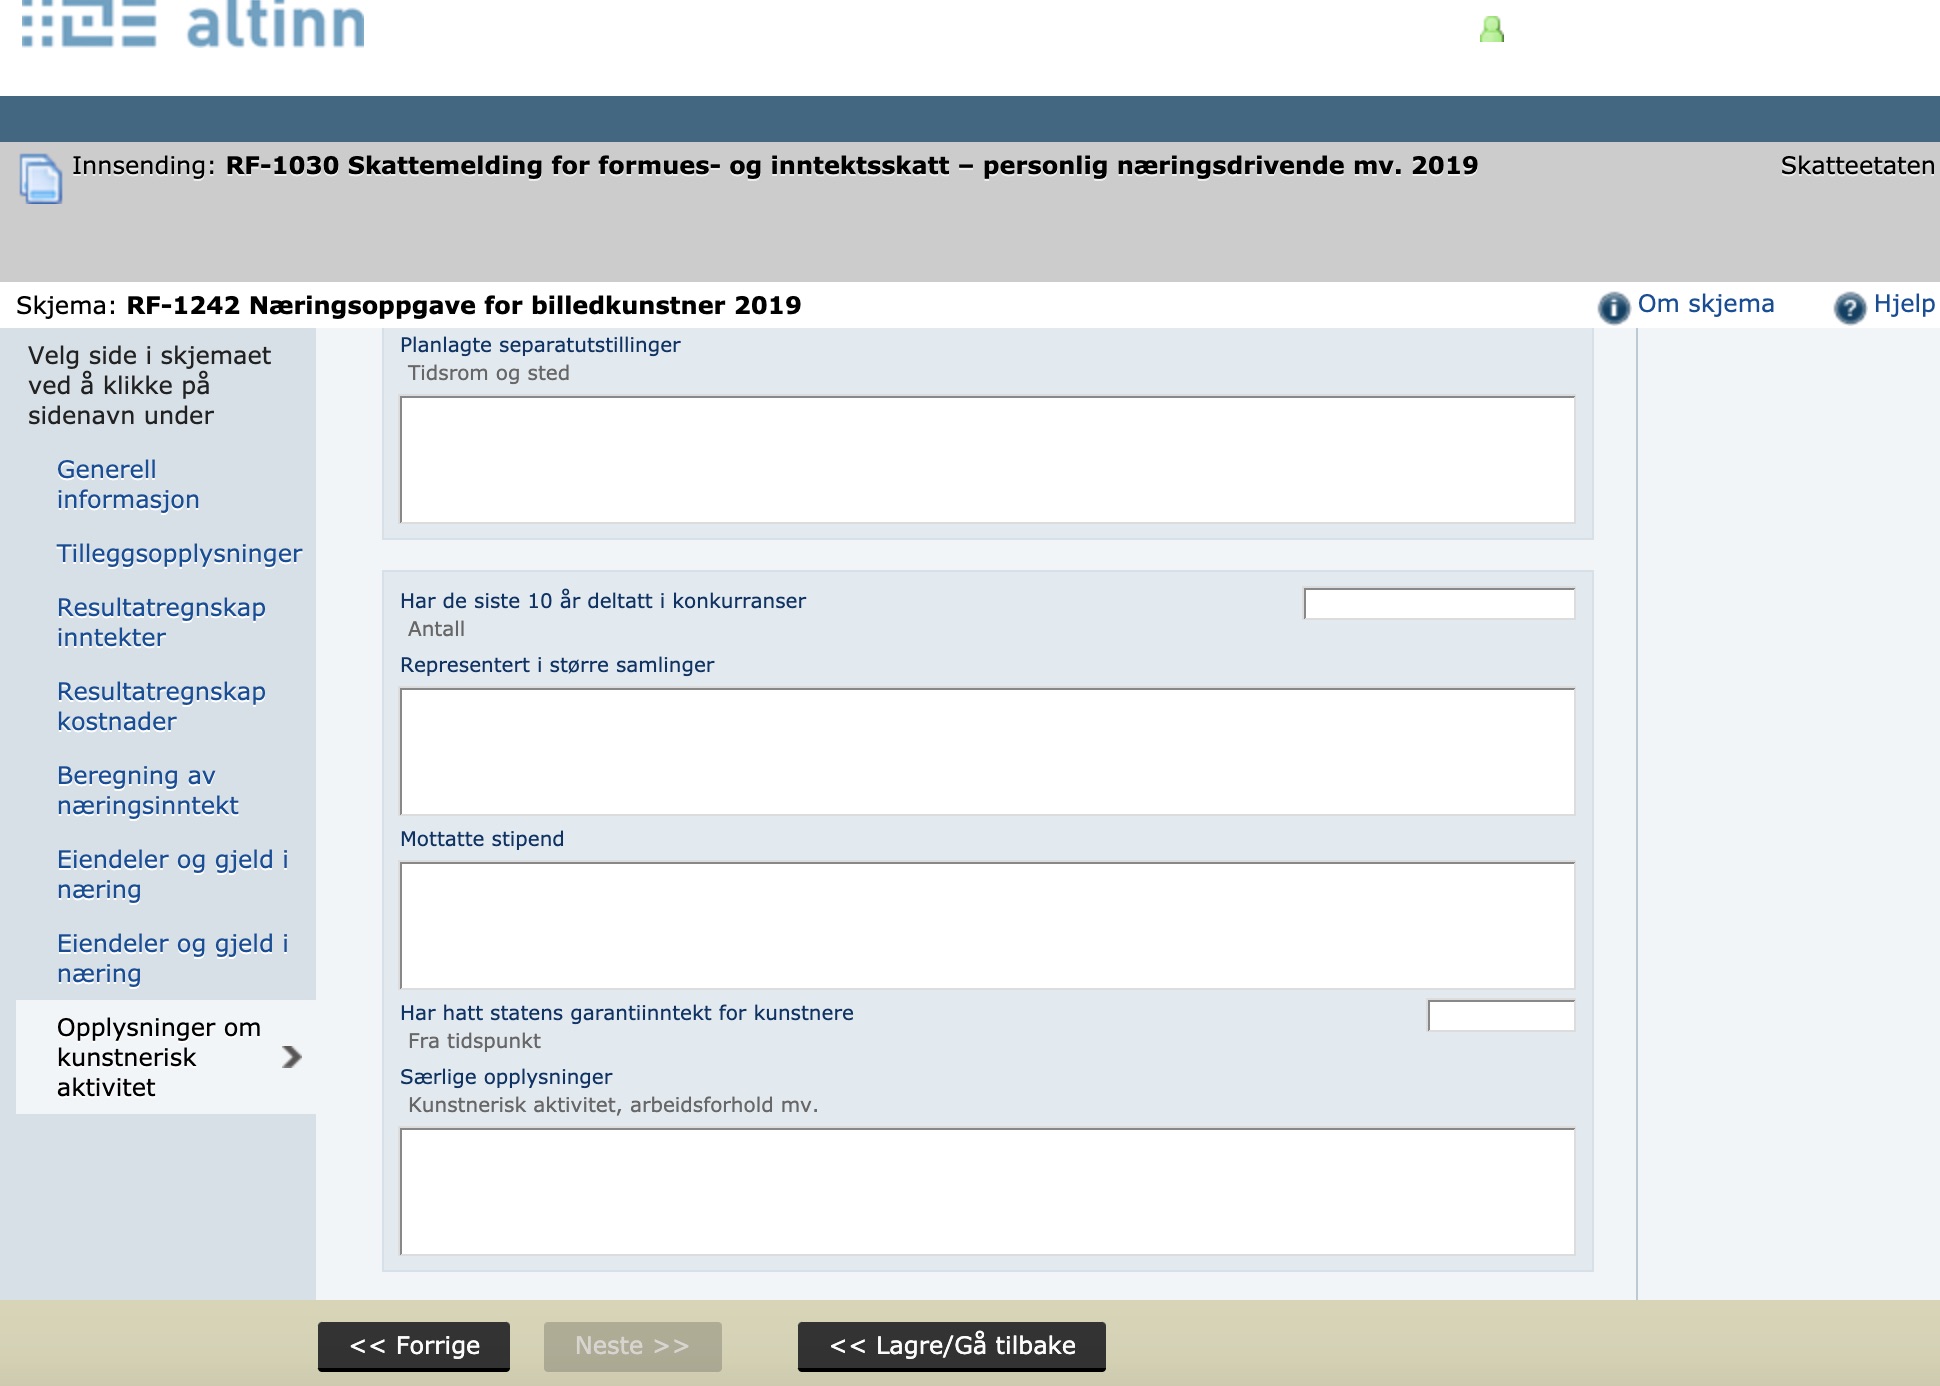The height and width of the screenshot is (1386, 1940).
Task: Focus the Planlagte separatutstillinger text area
Action: (x=987, y=460)
